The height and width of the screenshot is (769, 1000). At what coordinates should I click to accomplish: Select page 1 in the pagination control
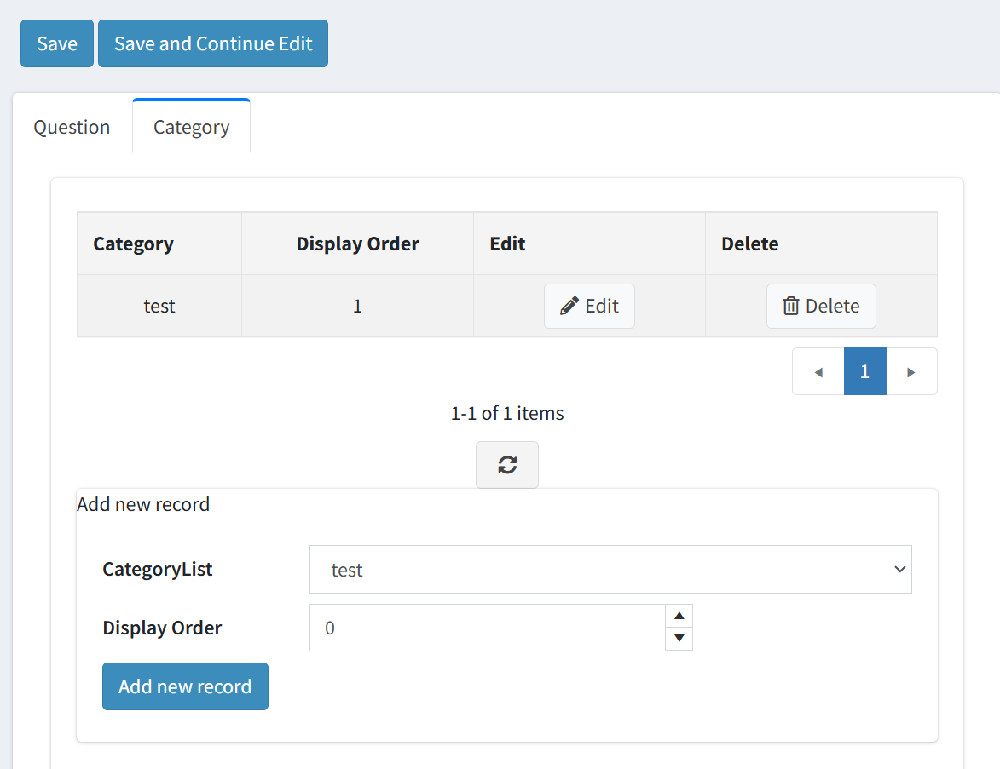pyautogui.click(x=864, y=371)
